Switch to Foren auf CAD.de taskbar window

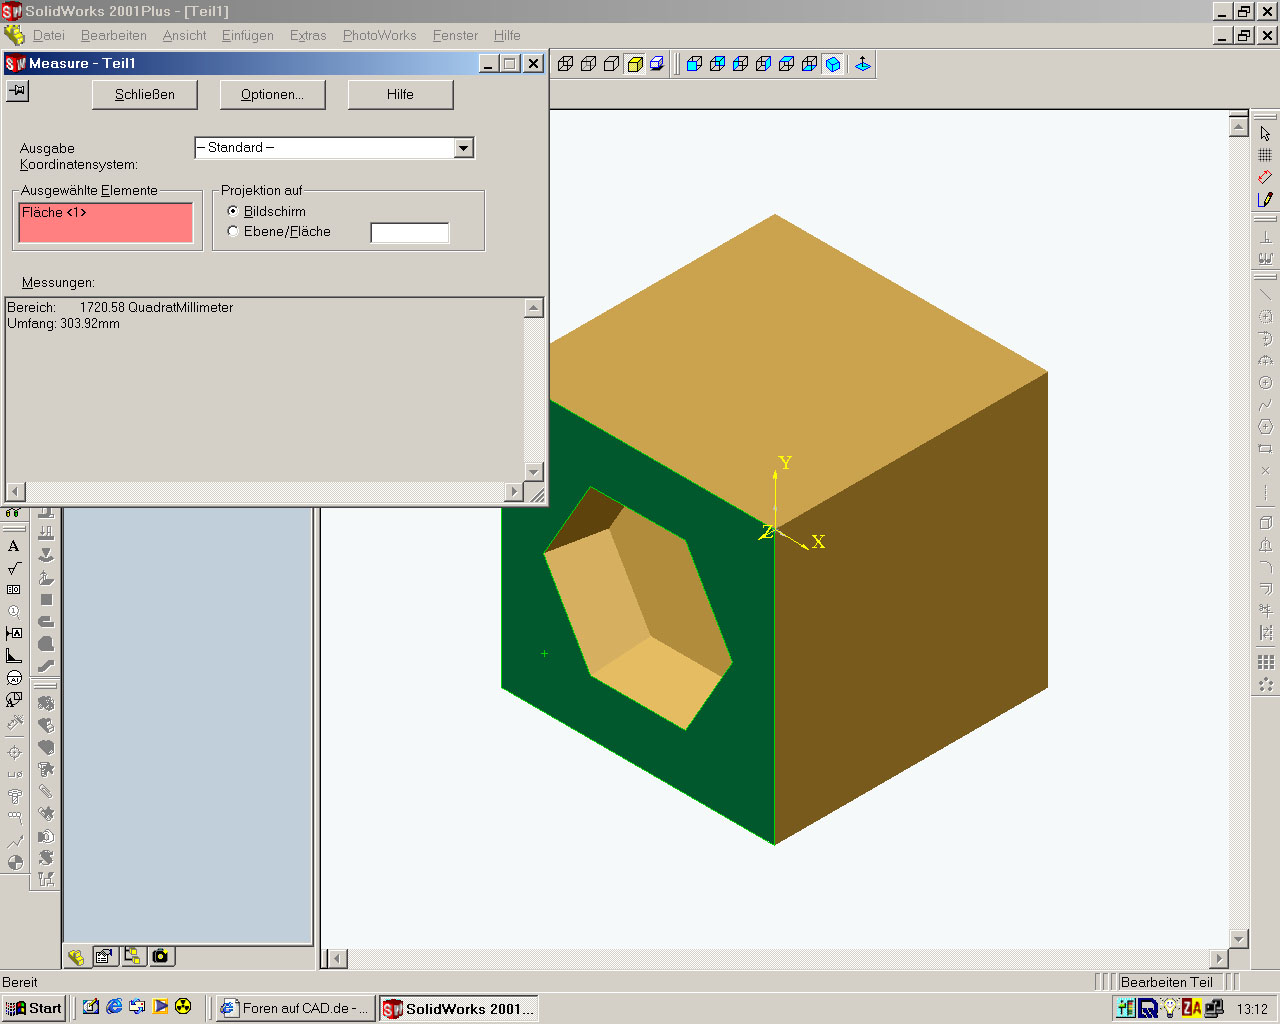pyautogui.click(x=295, y=1008)
